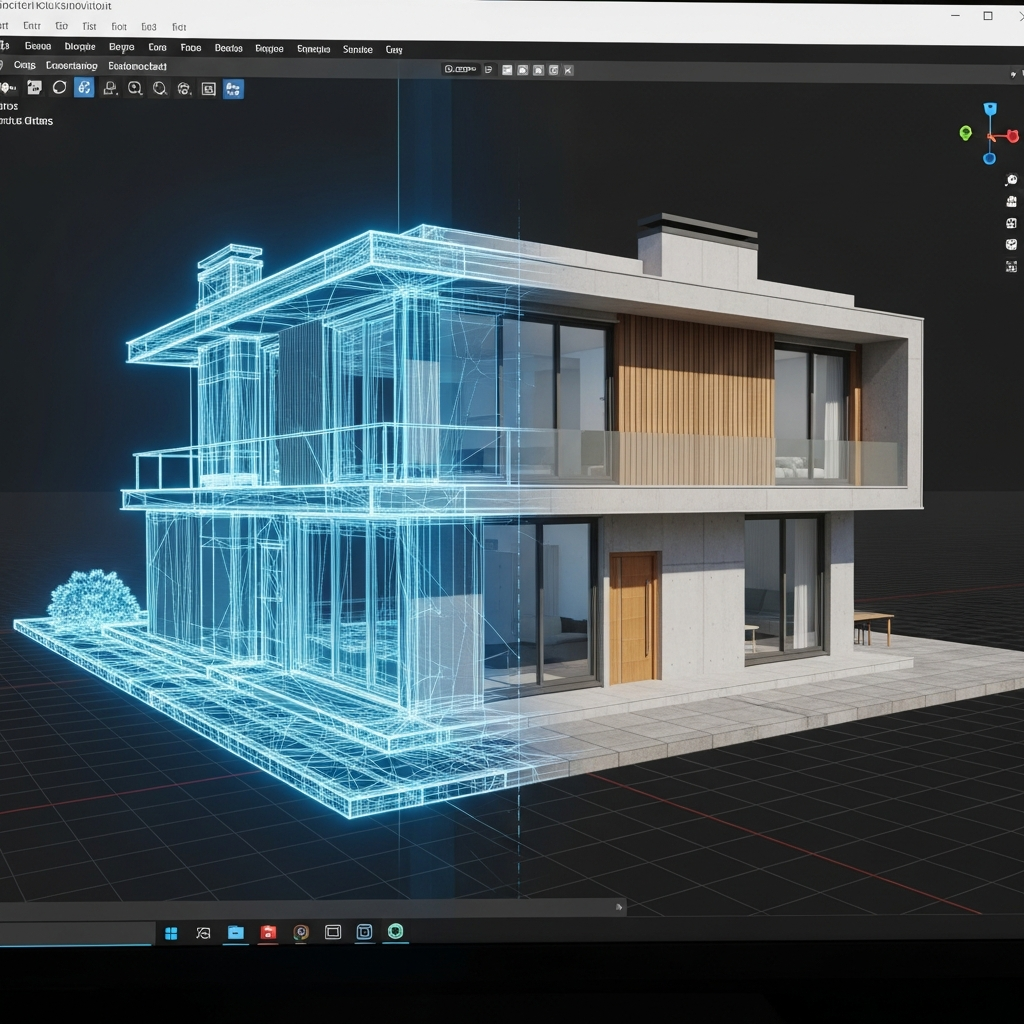Open the Windows Start menu
Image resolution: width=1024 pixels, height=1024 pixels.
click(x=171, y=933)
